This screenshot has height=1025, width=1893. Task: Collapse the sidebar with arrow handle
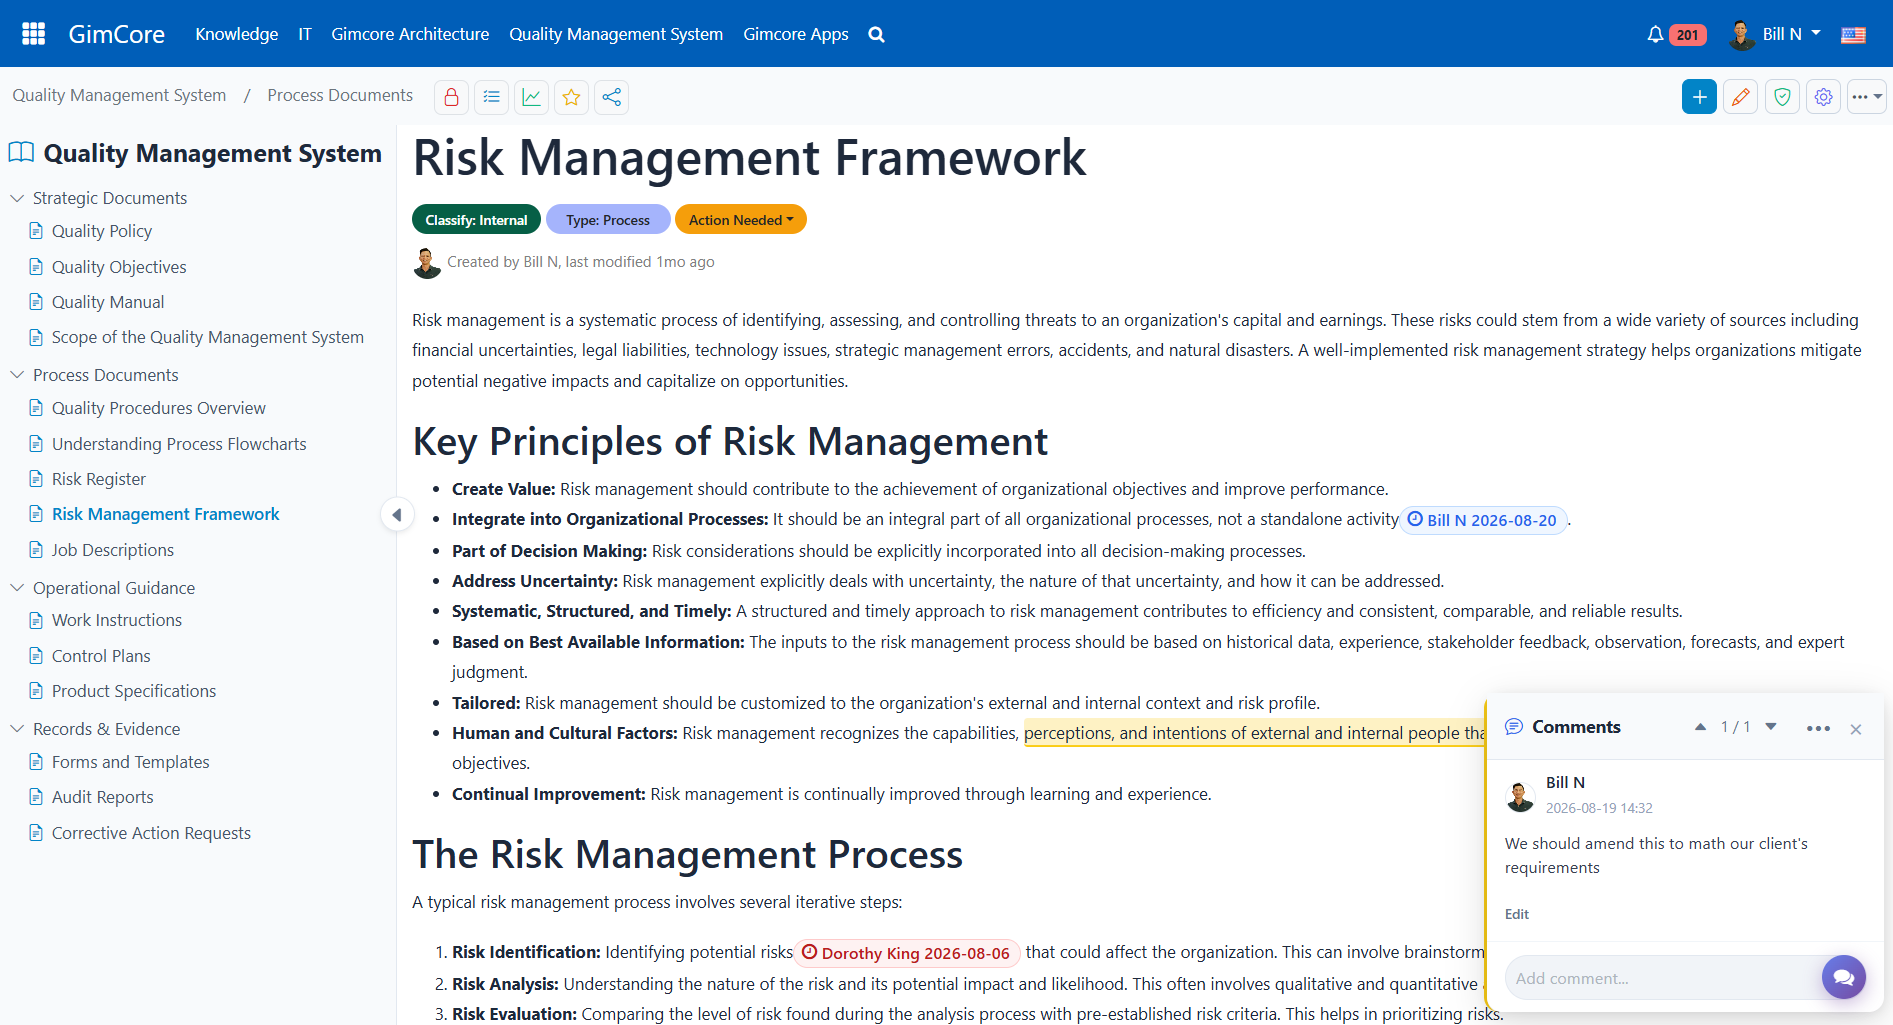tap(397, 515)
